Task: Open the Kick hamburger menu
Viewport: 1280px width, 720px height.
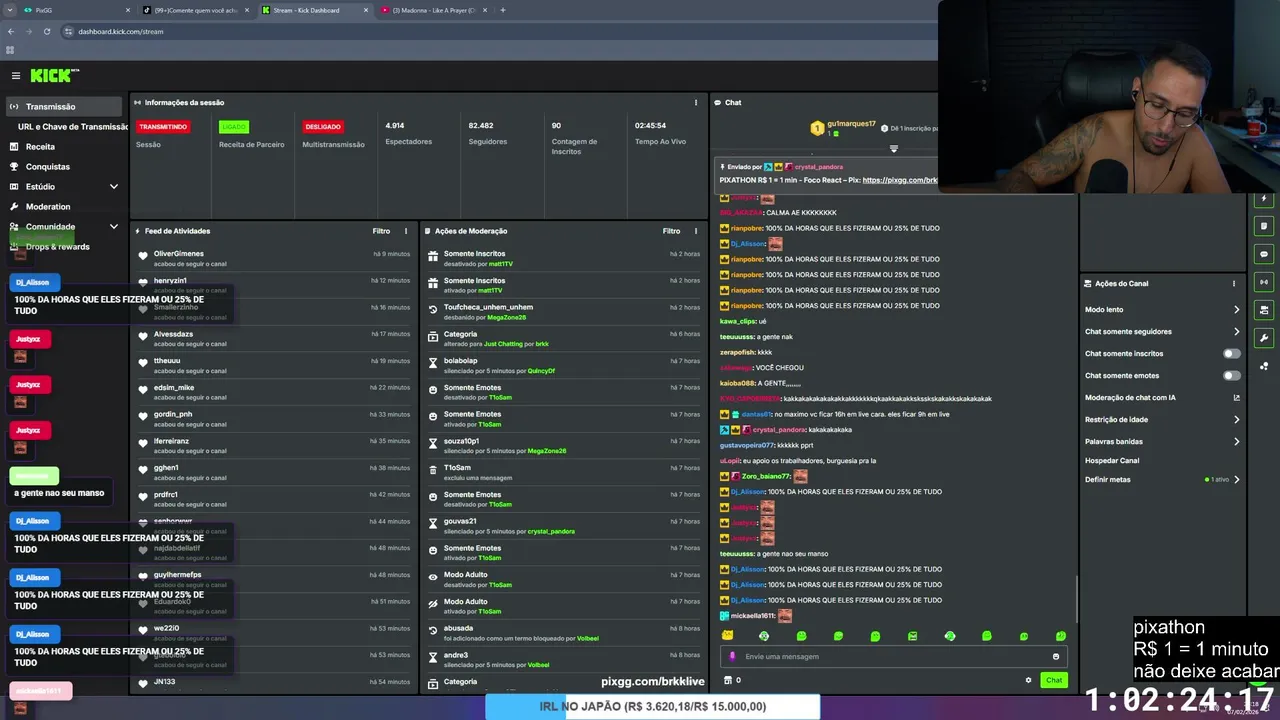Action: 15,76
